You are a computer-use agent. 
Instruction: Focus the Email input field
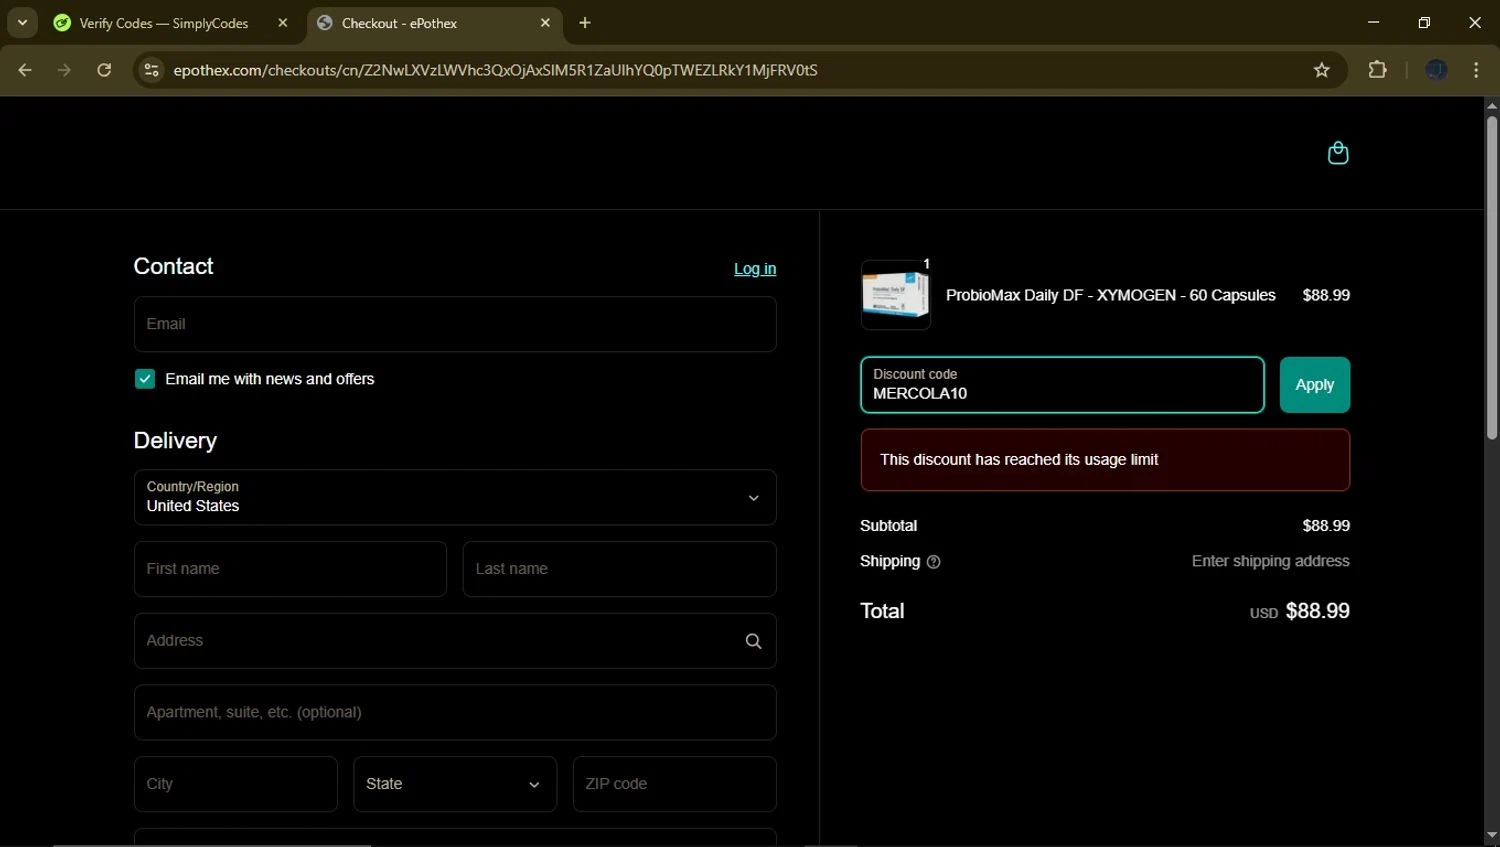pos(455,324)
